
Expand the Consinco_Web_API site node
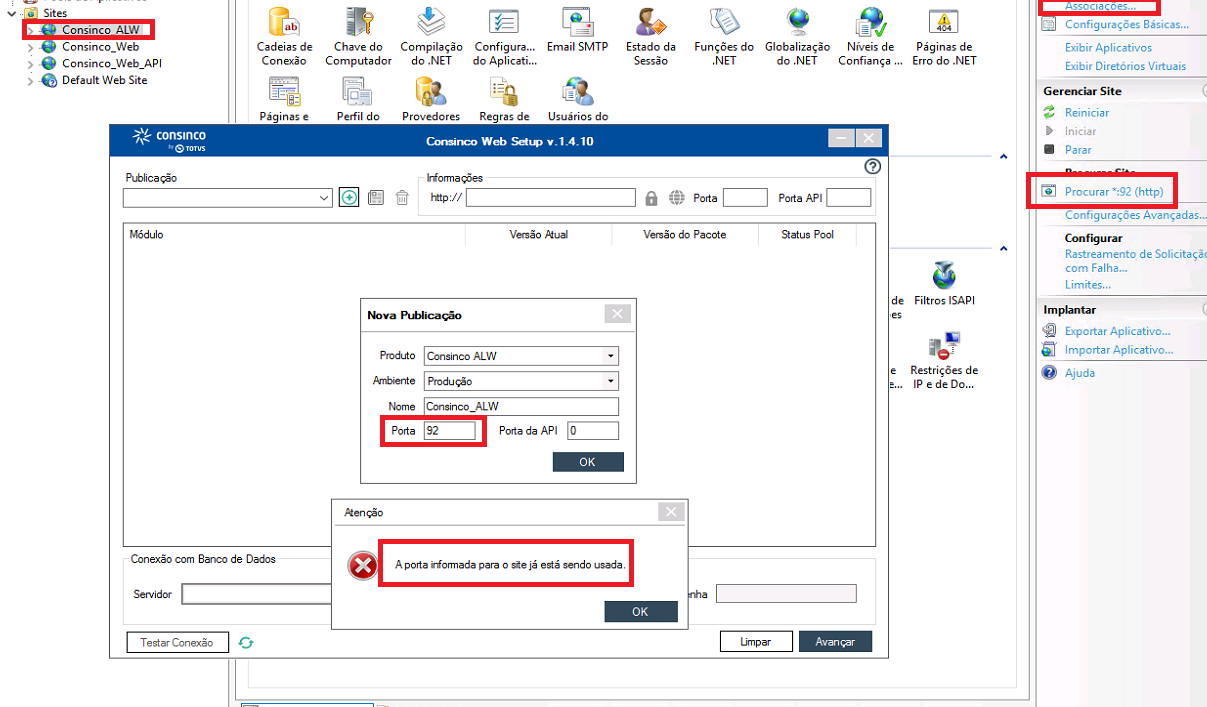pyautogui.click(x=30, y=64)
